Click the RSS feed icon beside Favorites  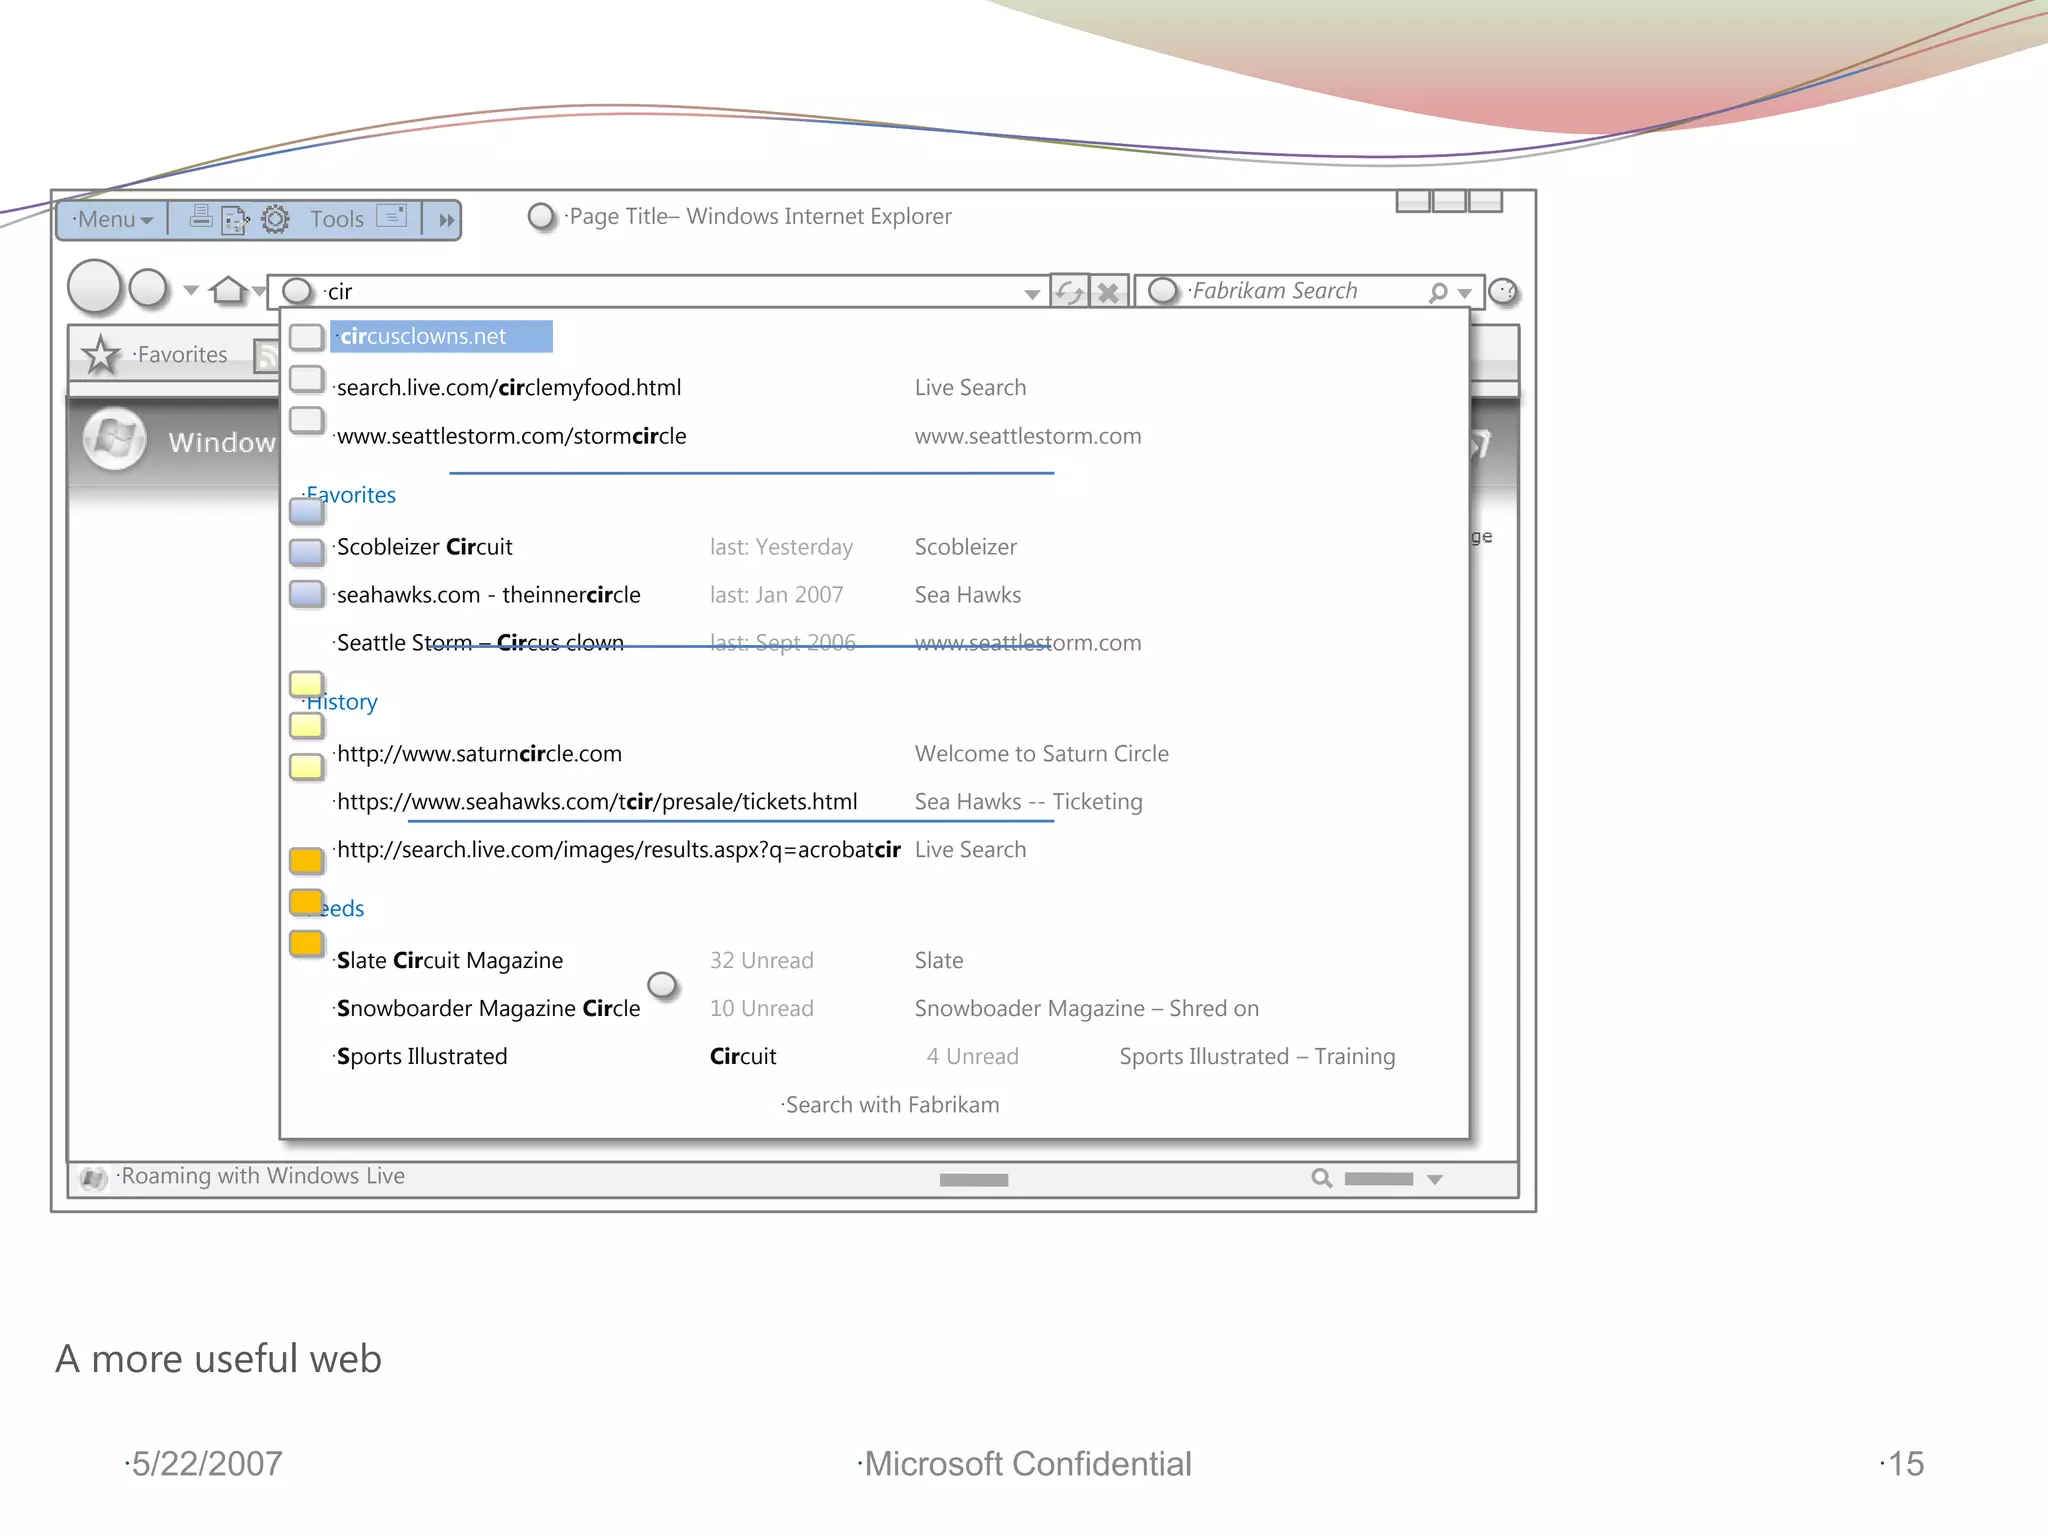tap(267, 357)
